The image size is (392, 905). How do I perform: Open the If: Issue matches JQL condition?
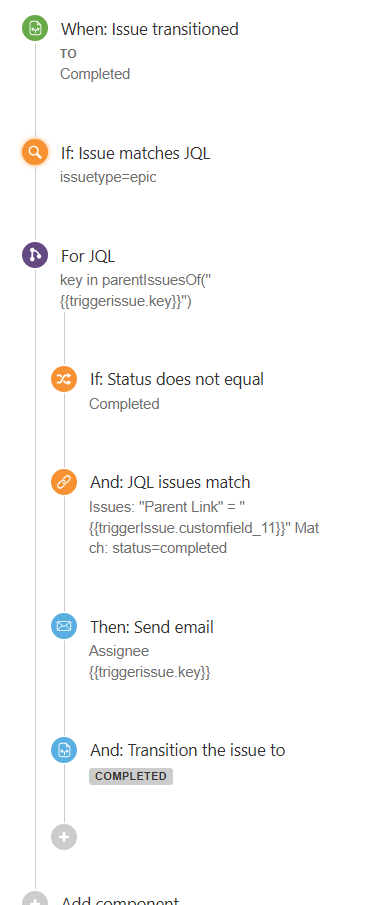pos(136,154)
